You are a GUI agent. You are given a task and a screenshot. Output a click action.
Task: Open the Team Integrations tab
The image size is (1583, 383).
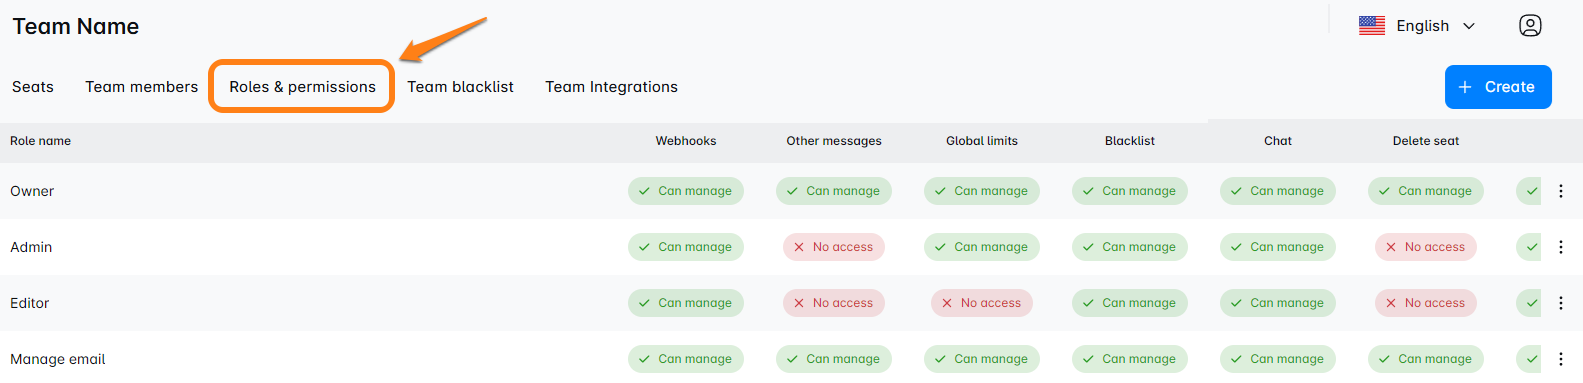611,87
